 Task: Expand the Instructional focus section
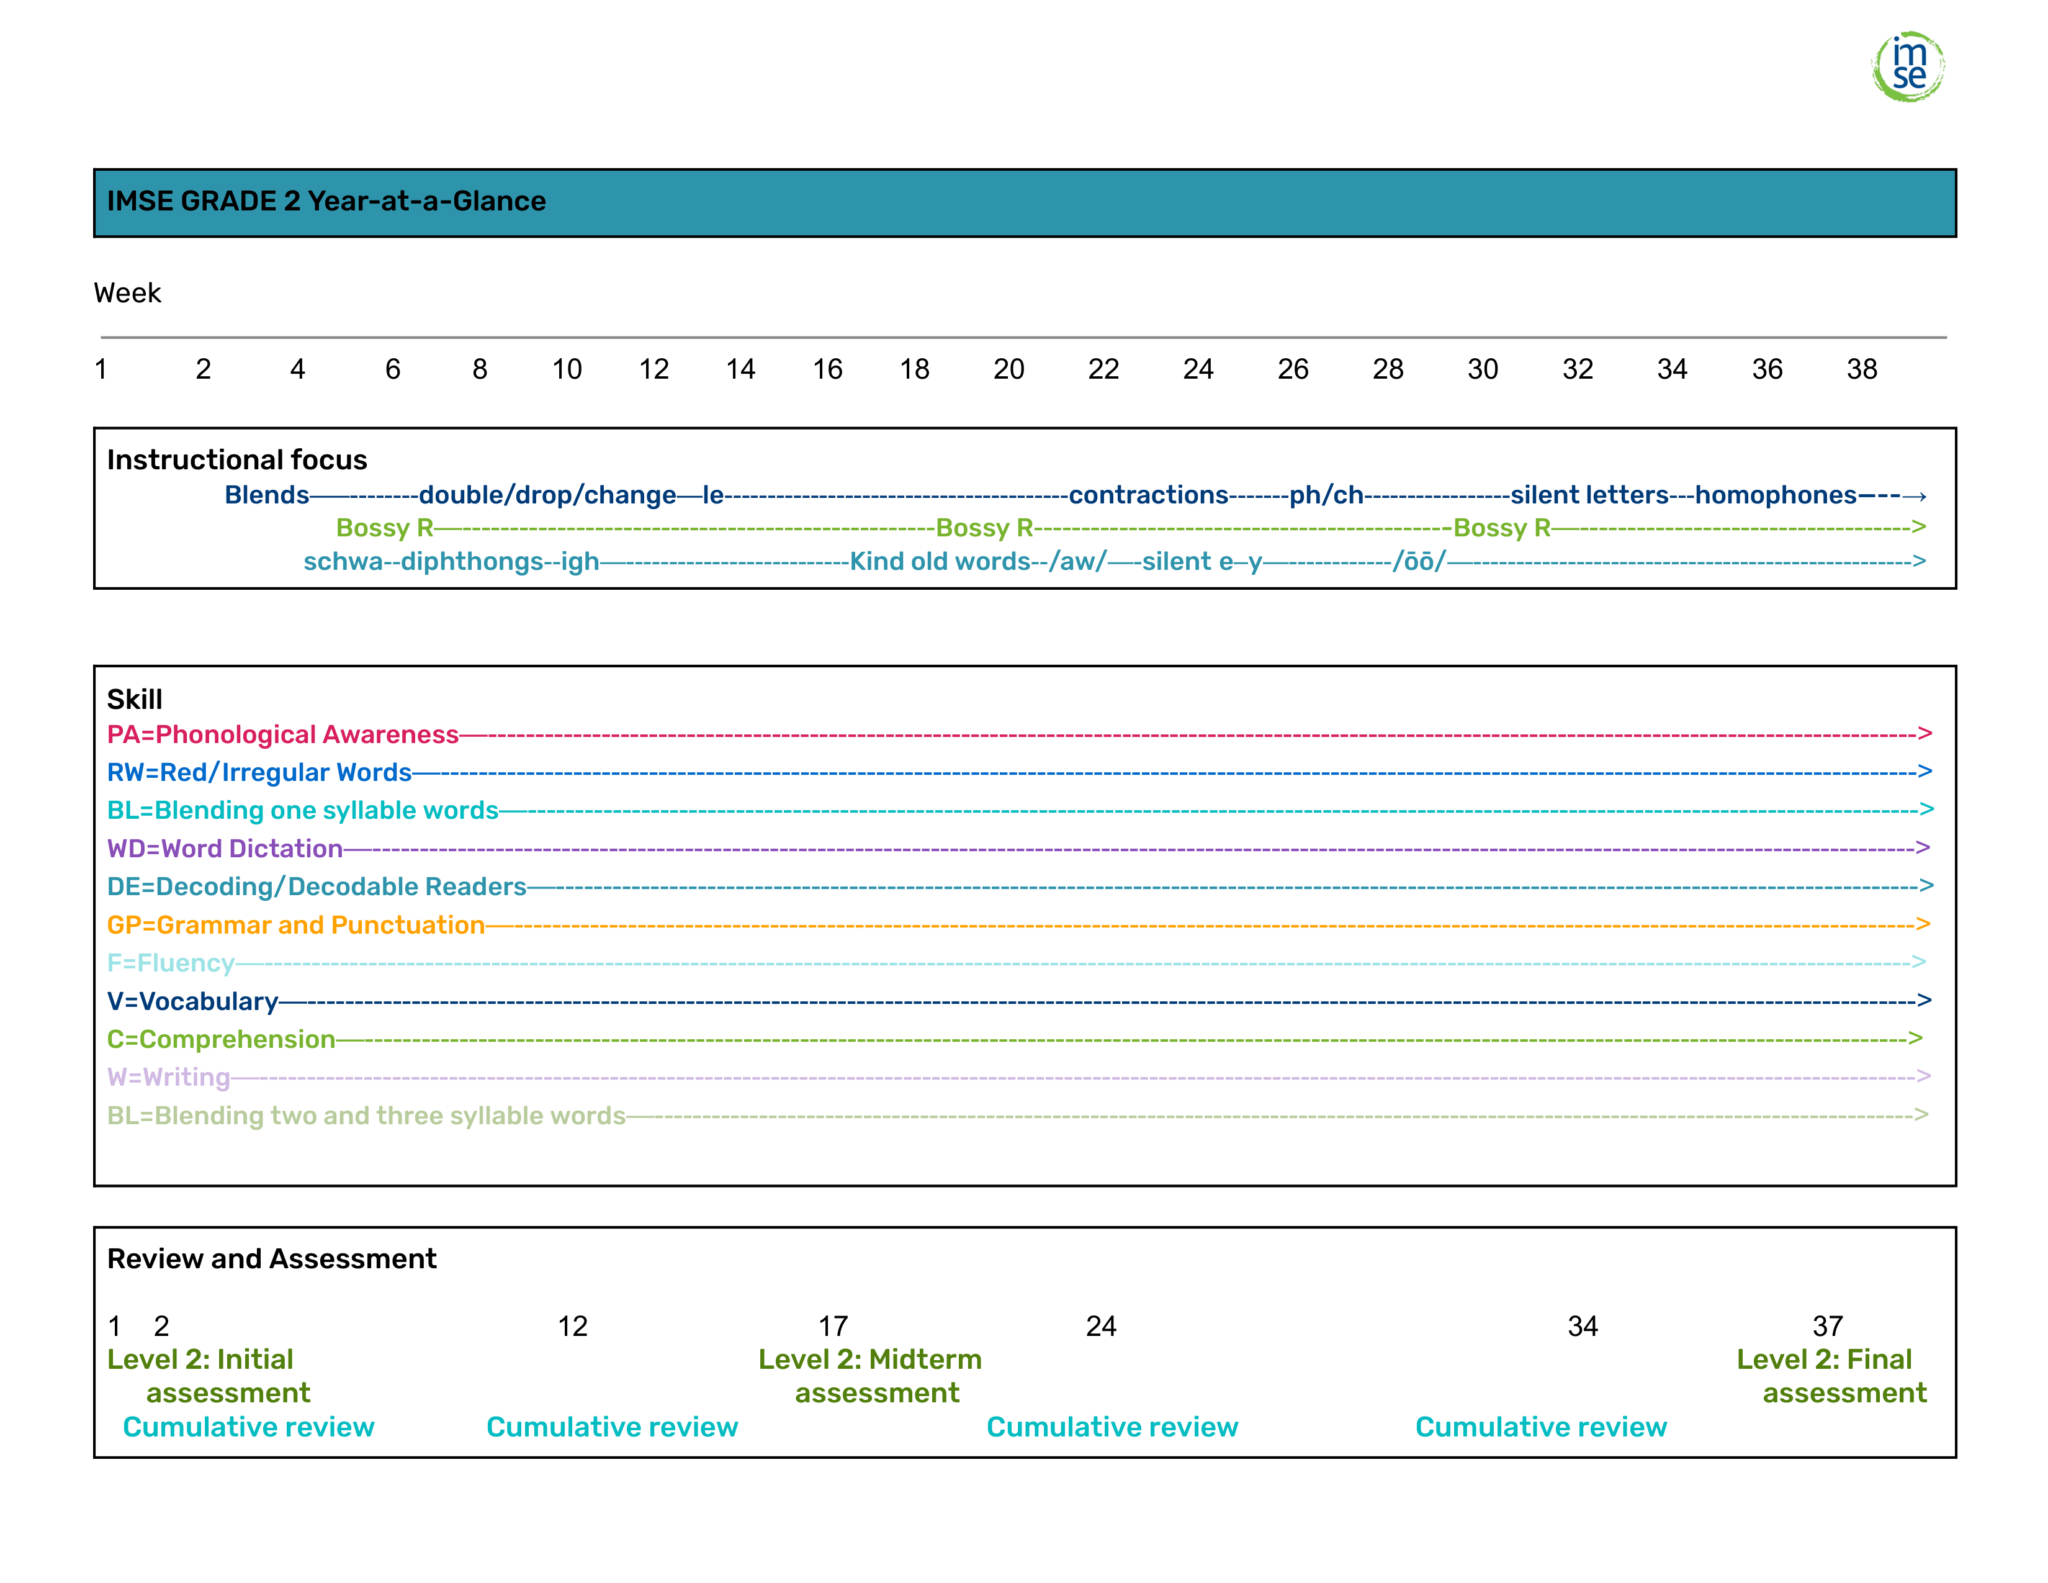(236, 459)
